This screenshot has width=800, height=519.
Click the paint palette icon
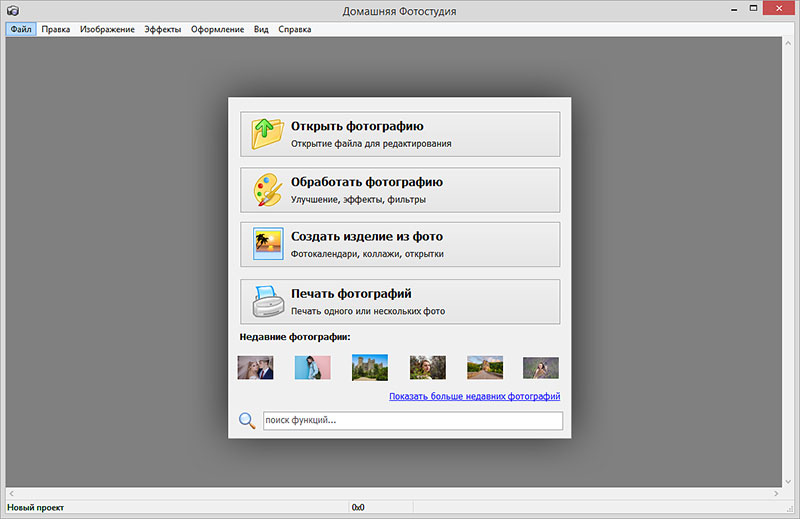pos(268,190)
